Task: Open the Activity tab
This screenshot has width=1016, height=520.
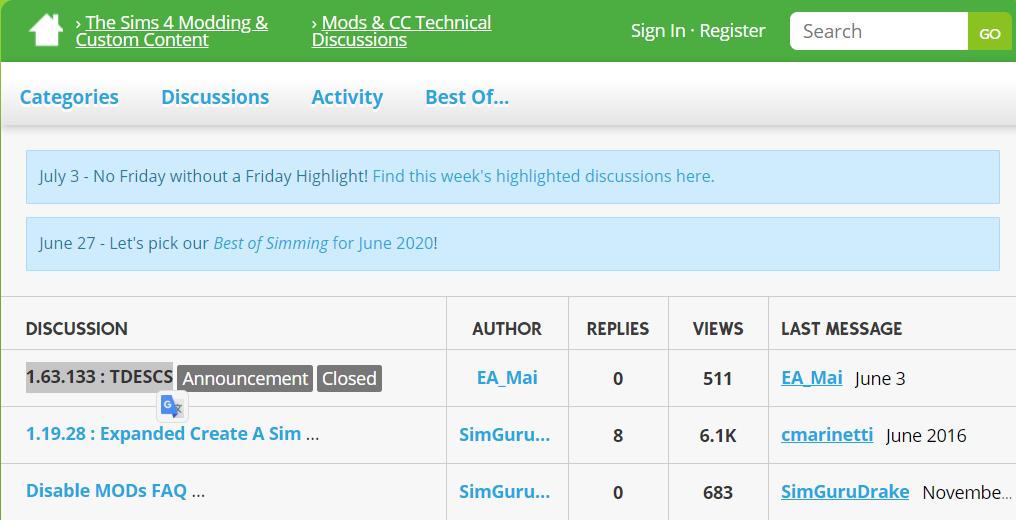Action: (x=347, y=97)
